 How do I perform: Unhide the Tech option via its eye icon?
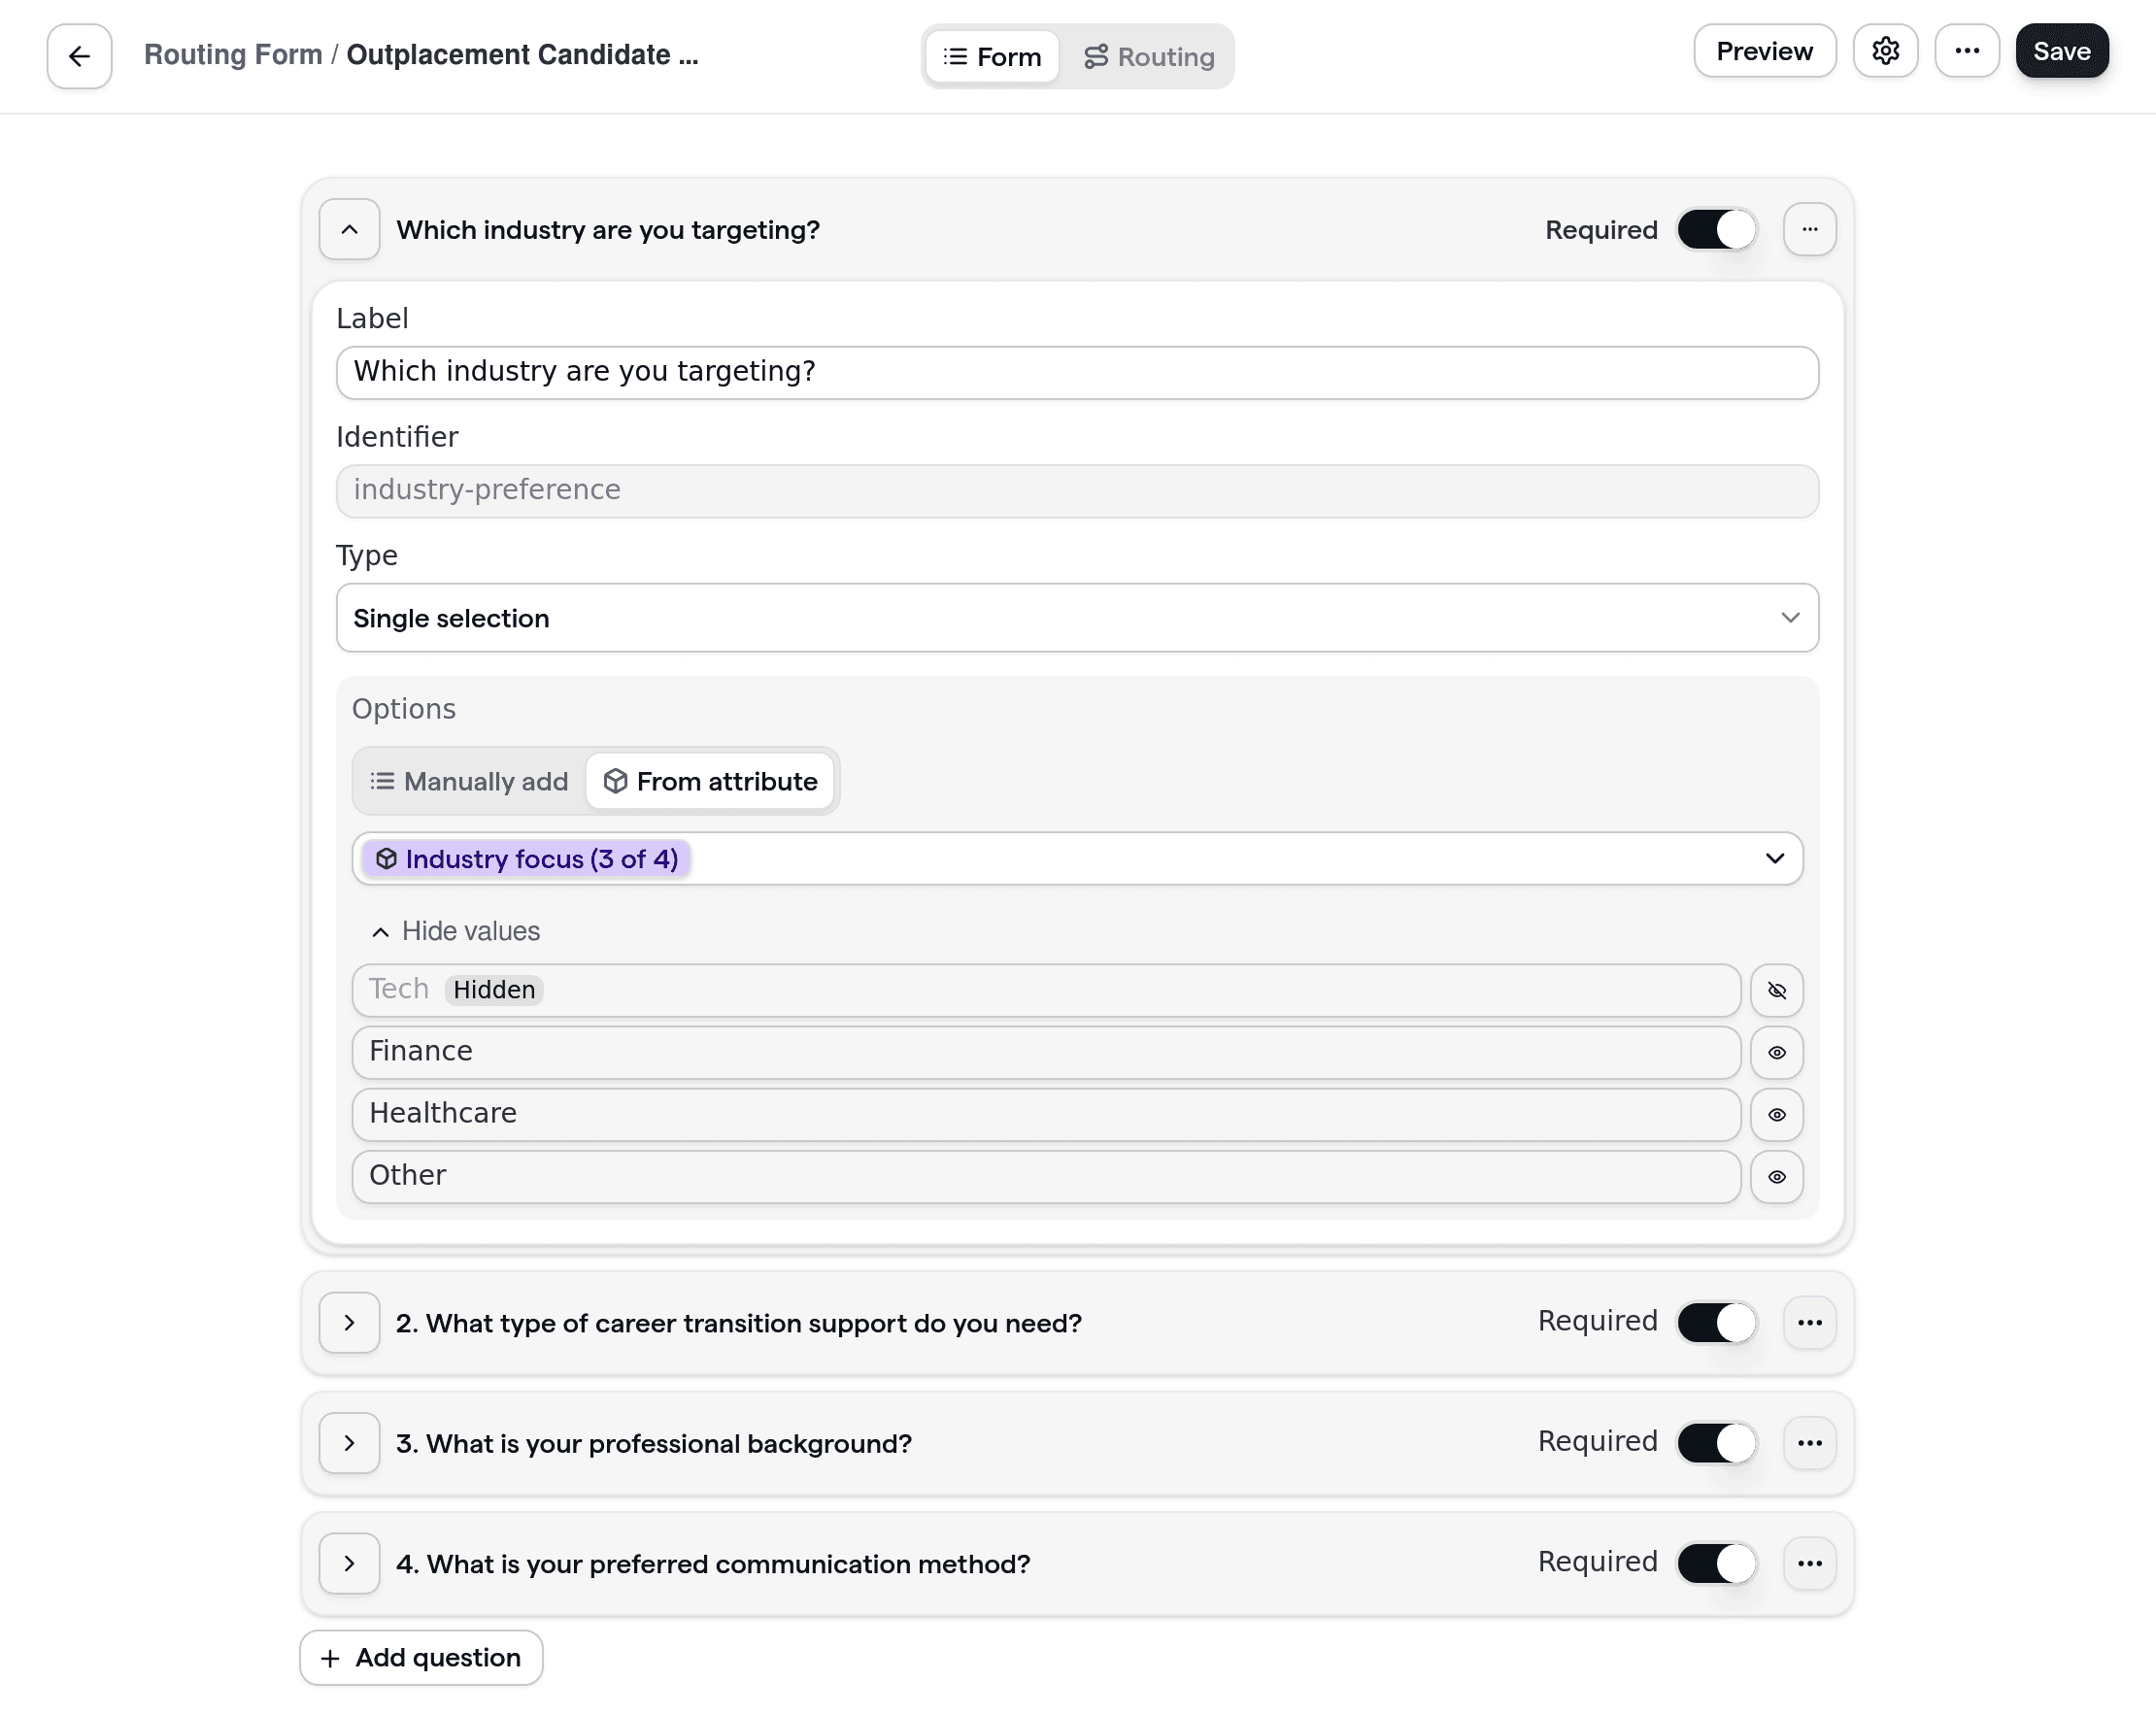1777,990
